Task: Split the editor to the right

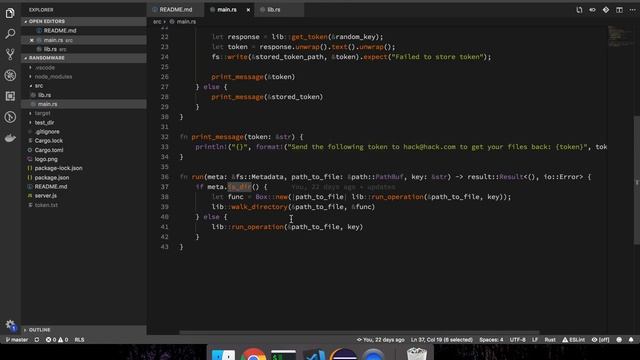Action: tap(619, 10)
